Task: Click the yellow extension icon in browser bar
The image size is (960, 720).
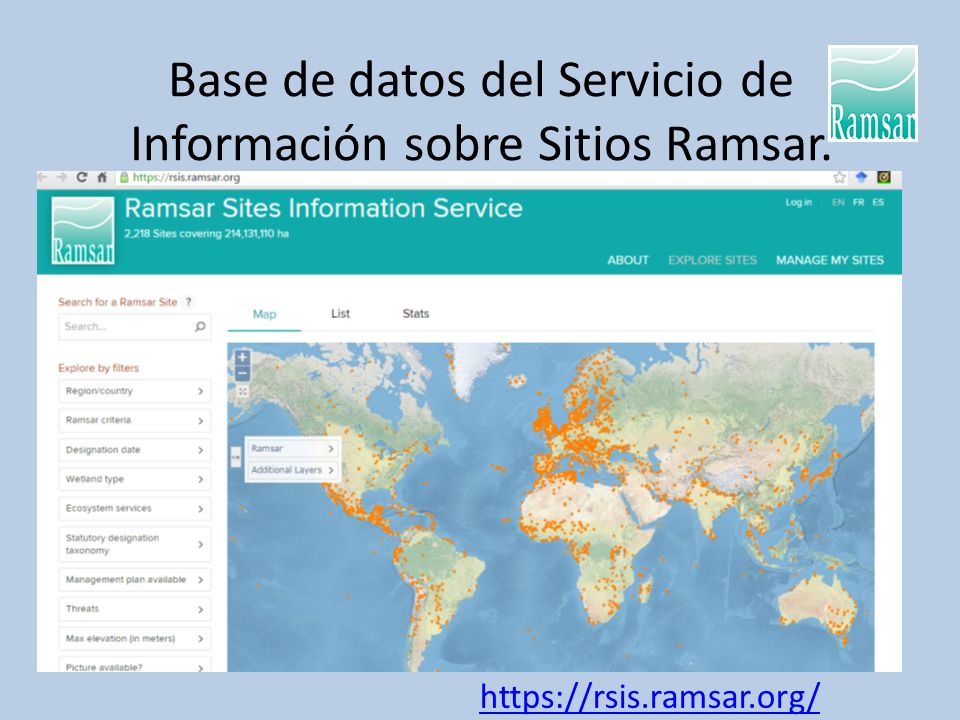Action: click(883, 178)
